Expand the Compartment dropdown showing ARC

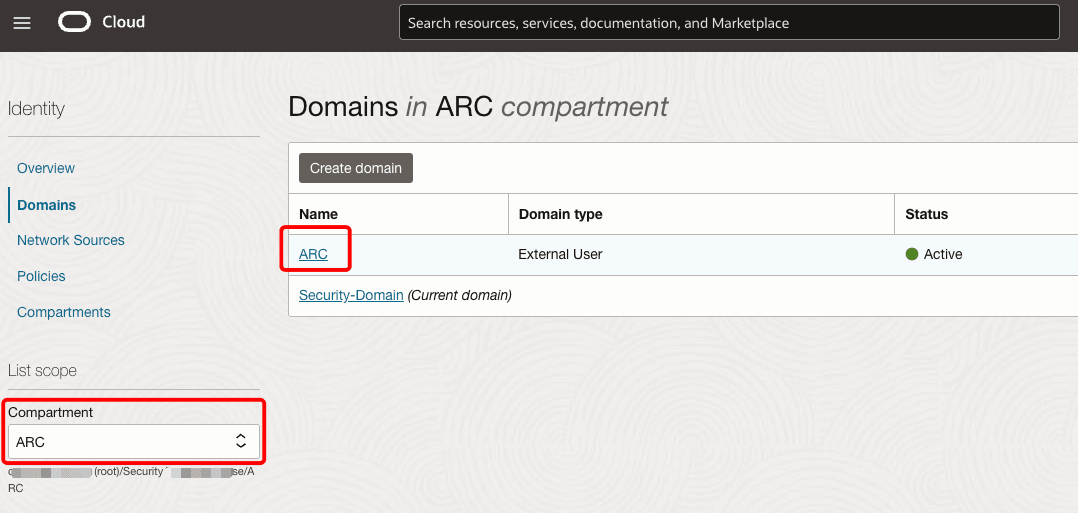134,441
